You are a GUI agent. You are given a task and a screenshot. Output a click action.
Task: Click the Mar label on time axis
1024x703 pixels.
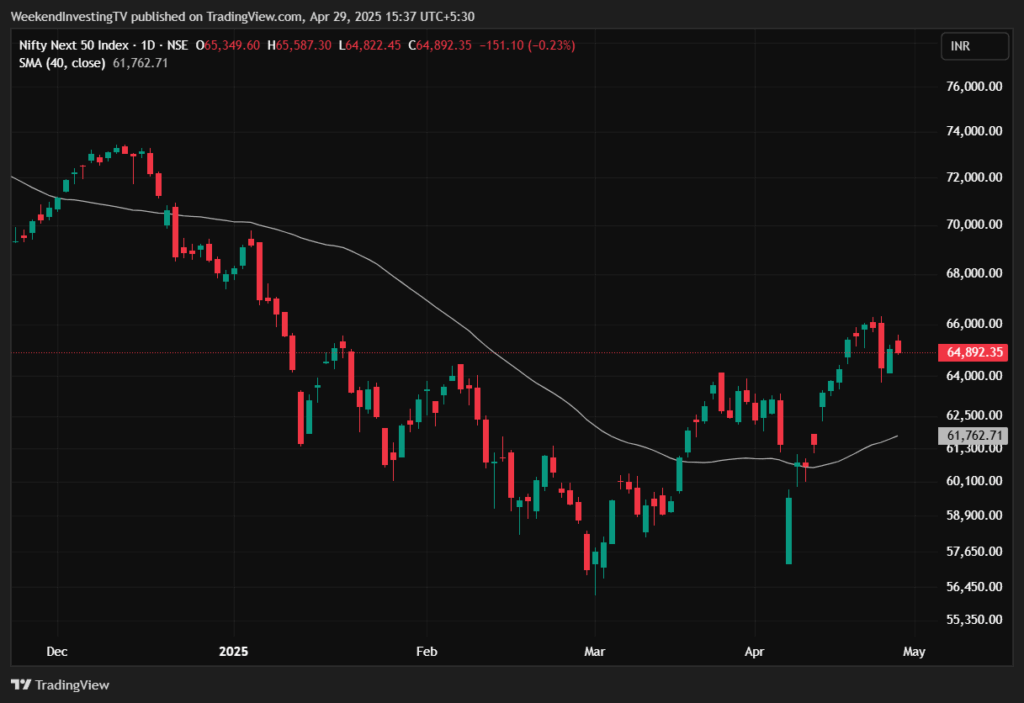[x=594, y=651]
